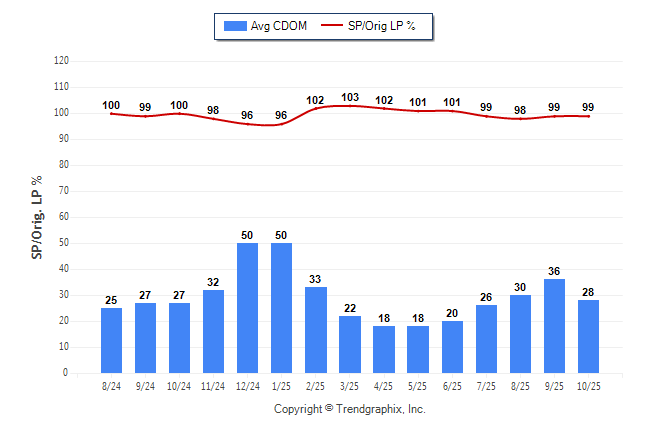Screen dimensions: 646x434
Task: Select the 8/24 bar with value 25
Action: point(112,340)
